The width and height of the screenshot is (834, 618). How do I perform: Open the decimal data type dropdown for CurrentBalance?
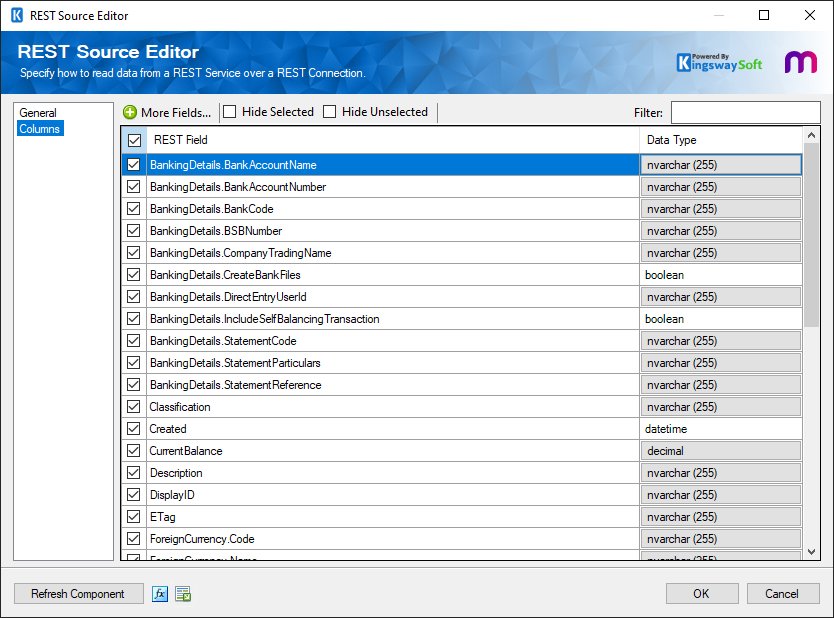[x=721, y=450]
